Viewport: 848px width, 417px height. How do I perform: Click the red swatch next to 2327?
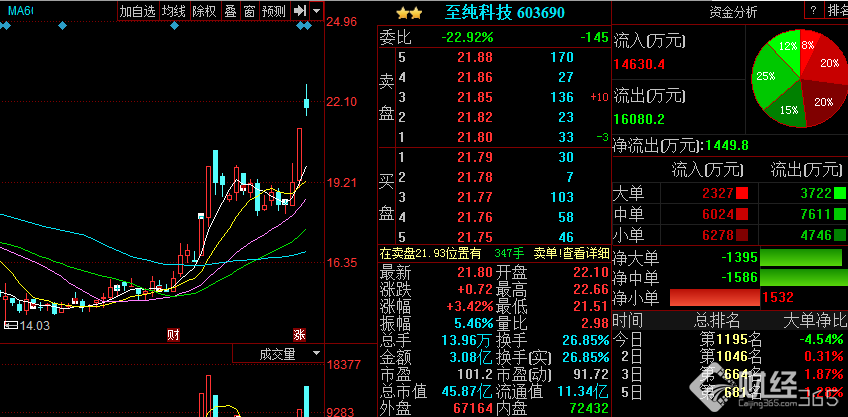click(x=742, y=193)
